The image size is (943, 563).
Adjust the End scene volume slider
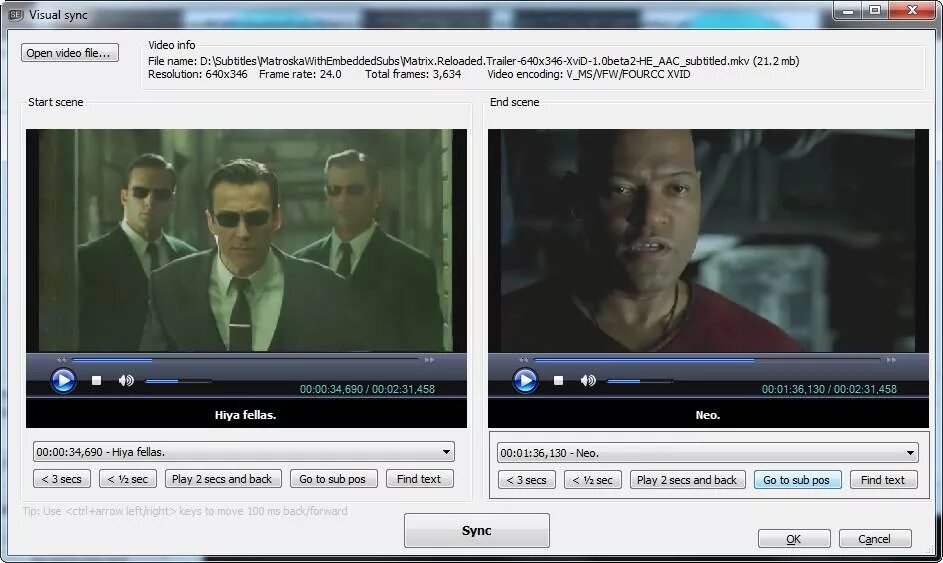(640, 381)
